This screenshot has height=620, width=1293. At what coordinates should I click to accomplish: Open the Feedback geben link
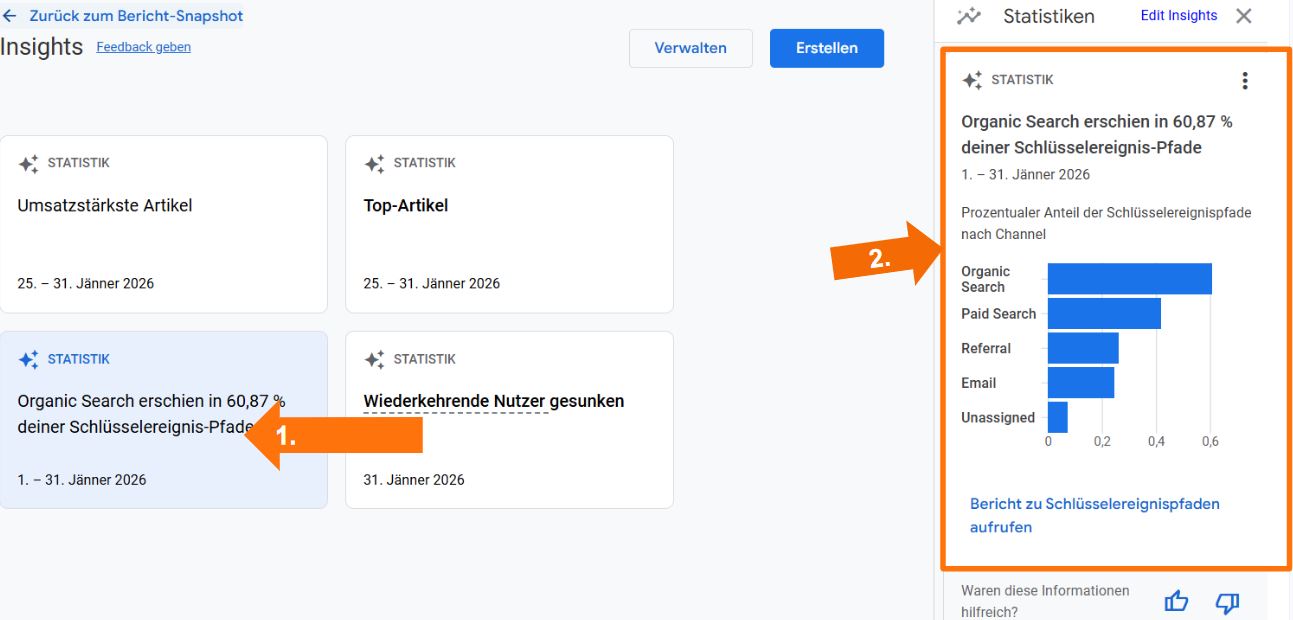coord(143,46)
